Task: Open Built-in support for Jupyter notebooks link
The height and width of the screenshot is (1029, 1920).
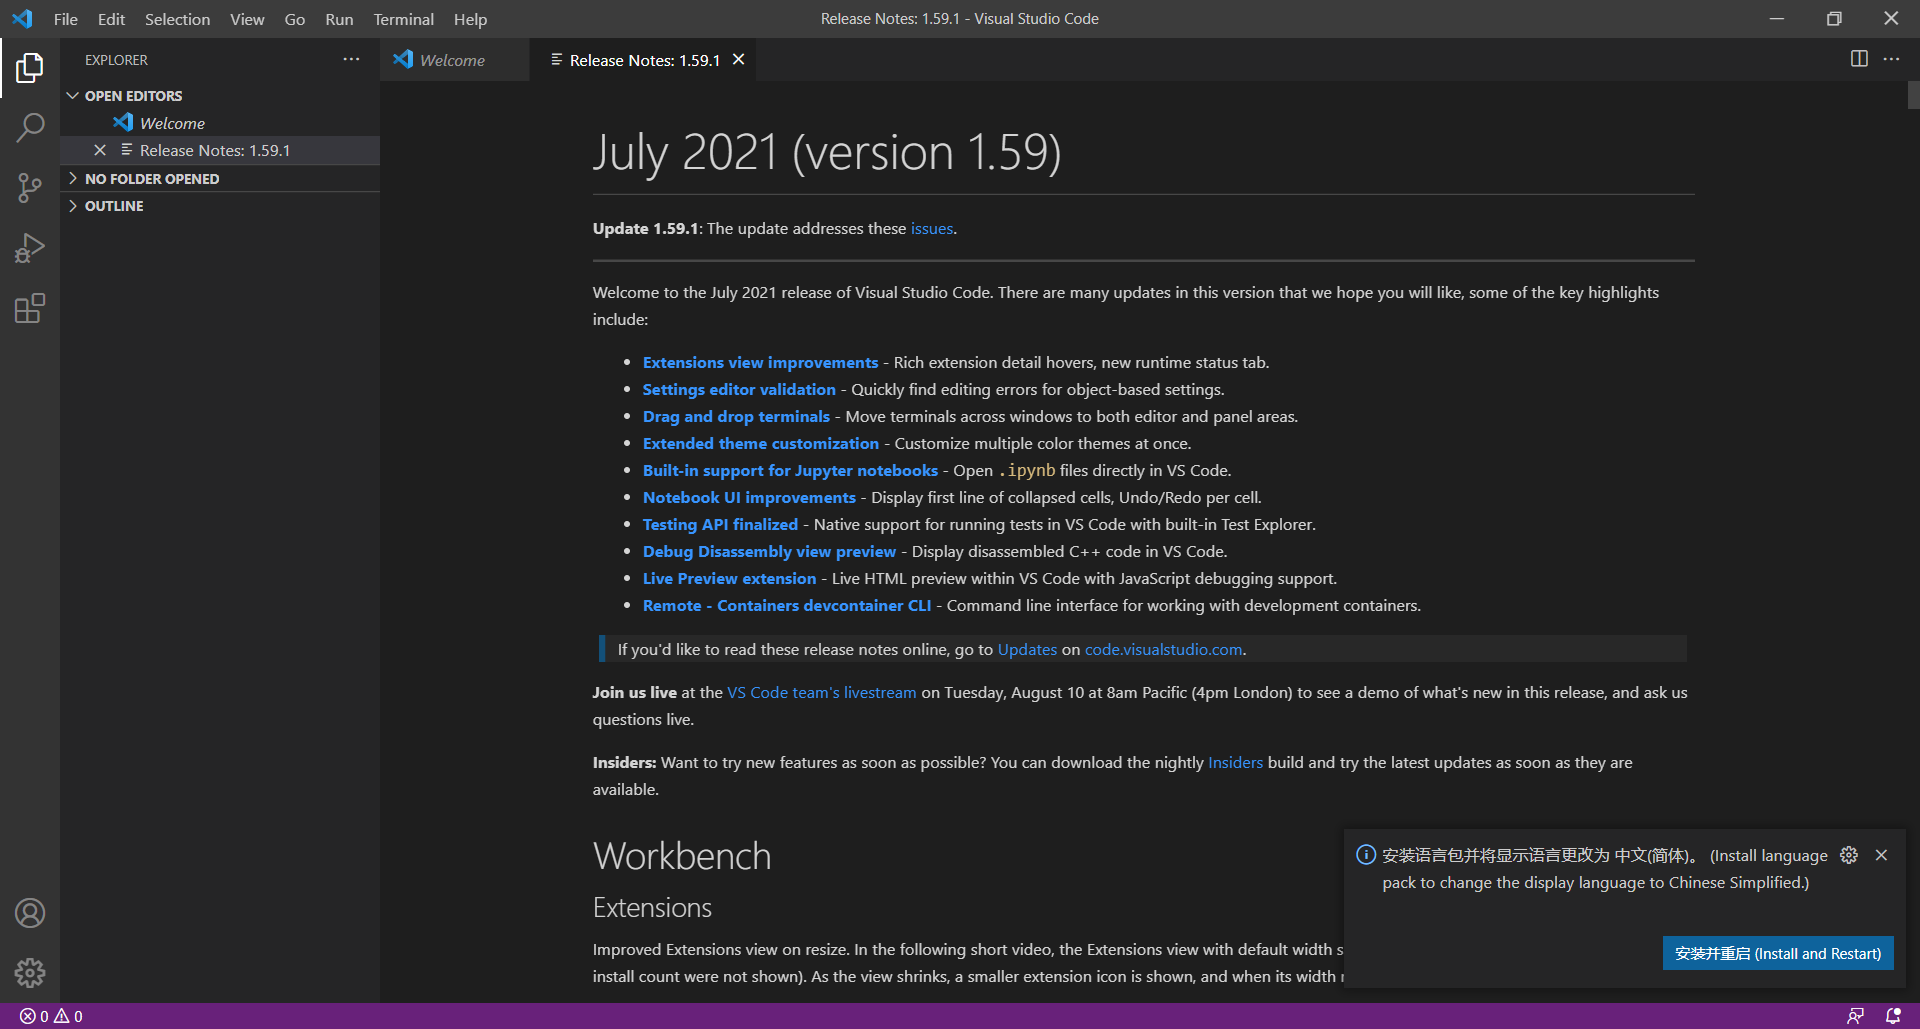Action: pyautogui.click(x=790, y=471)
